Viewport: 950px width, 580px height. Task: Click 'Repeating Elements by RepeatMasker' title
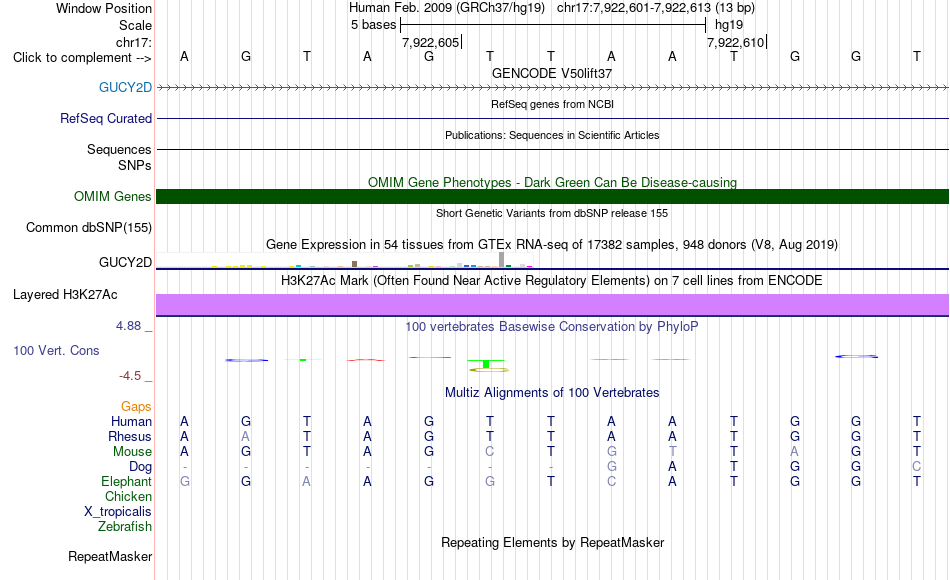click(553, 542)
